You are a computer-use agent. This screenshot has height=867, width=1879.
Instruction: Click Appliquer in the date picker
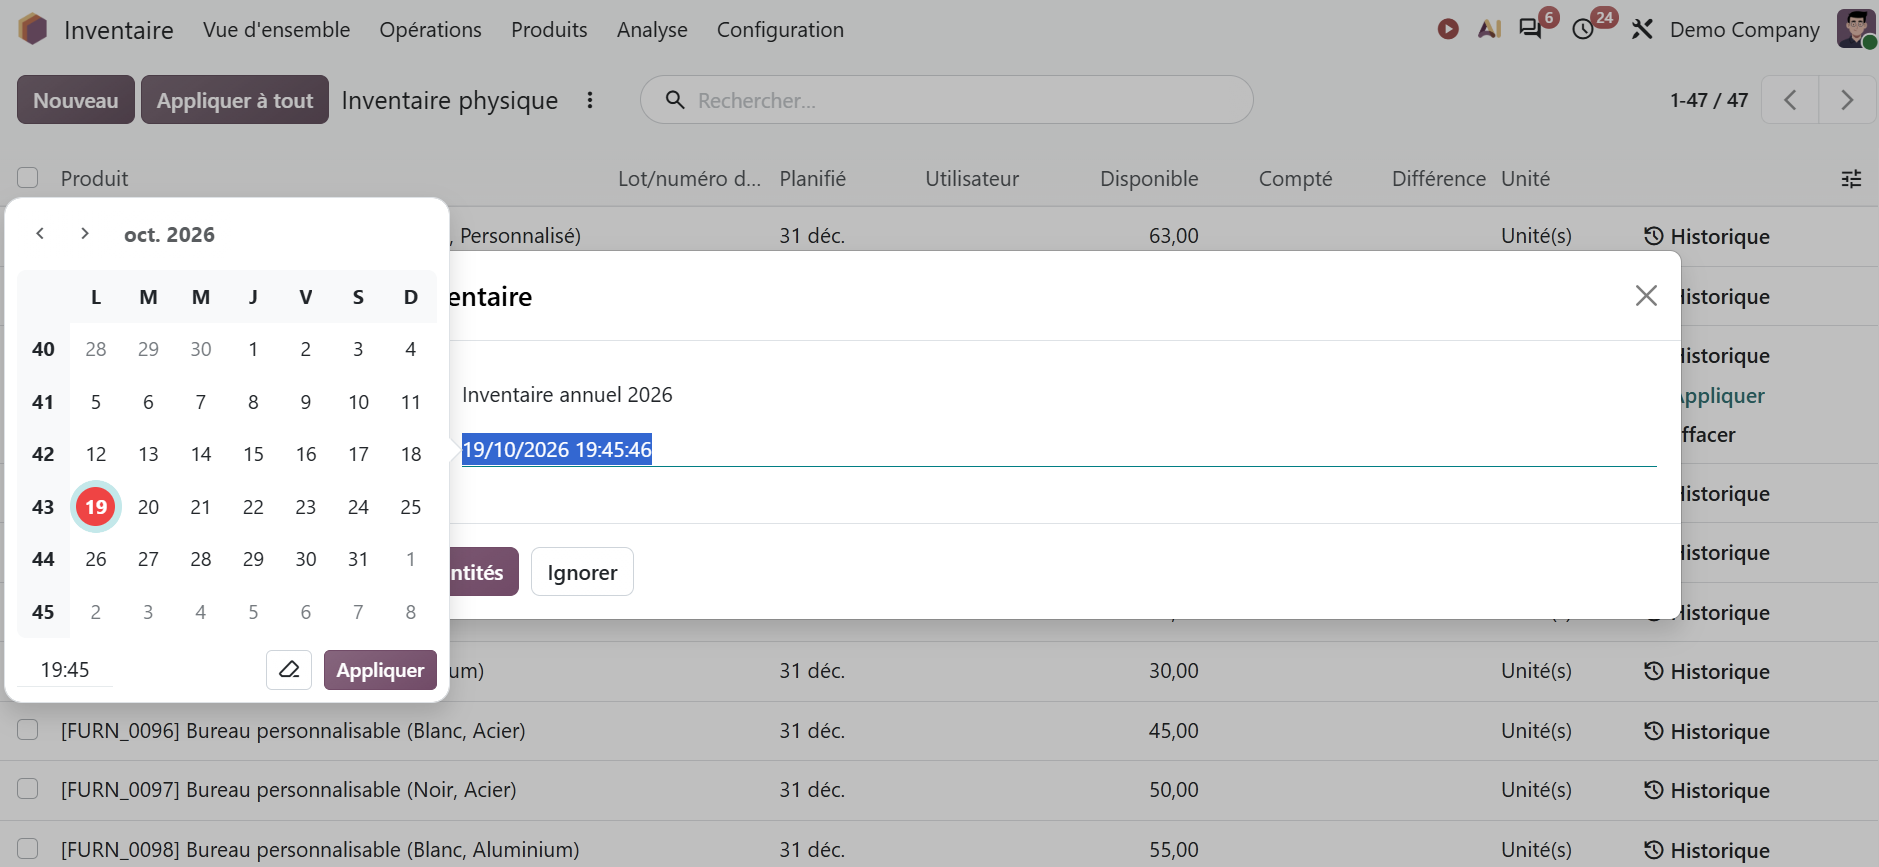[x=380, y=670]
